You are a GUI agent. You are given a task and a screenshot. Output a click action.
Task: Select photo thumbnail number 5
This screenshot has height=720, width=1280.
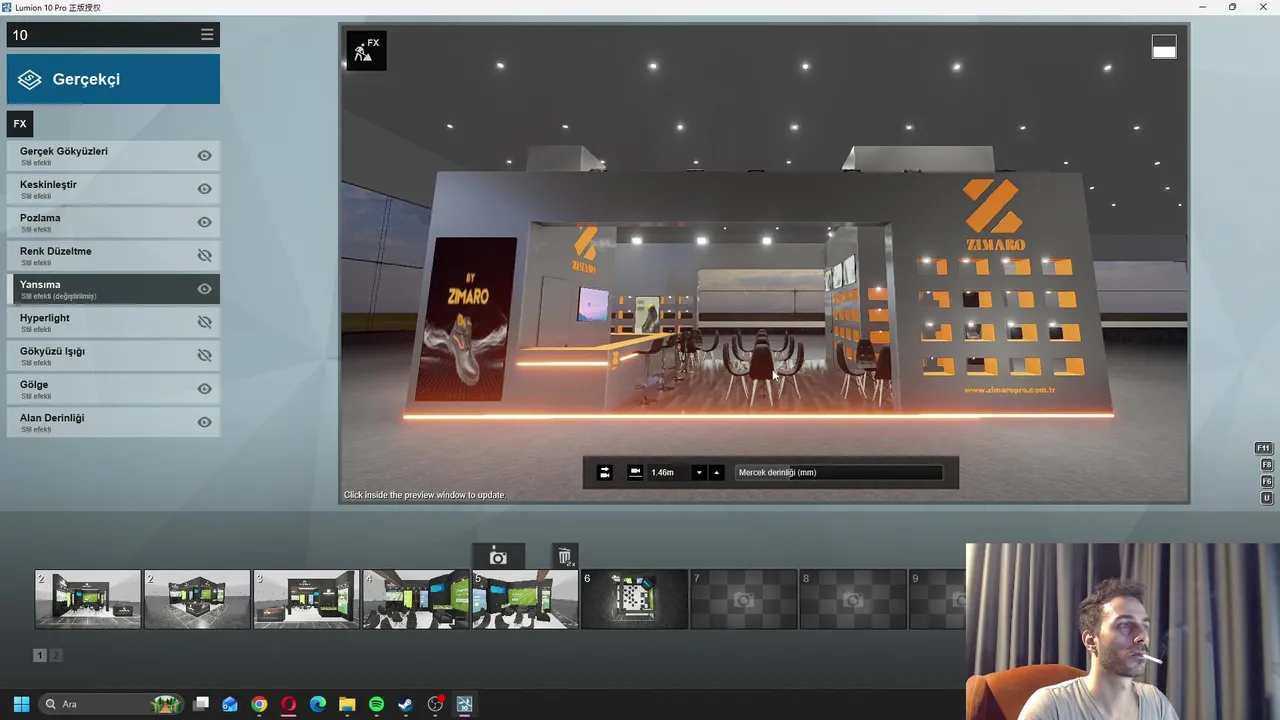tap(525, 599)
